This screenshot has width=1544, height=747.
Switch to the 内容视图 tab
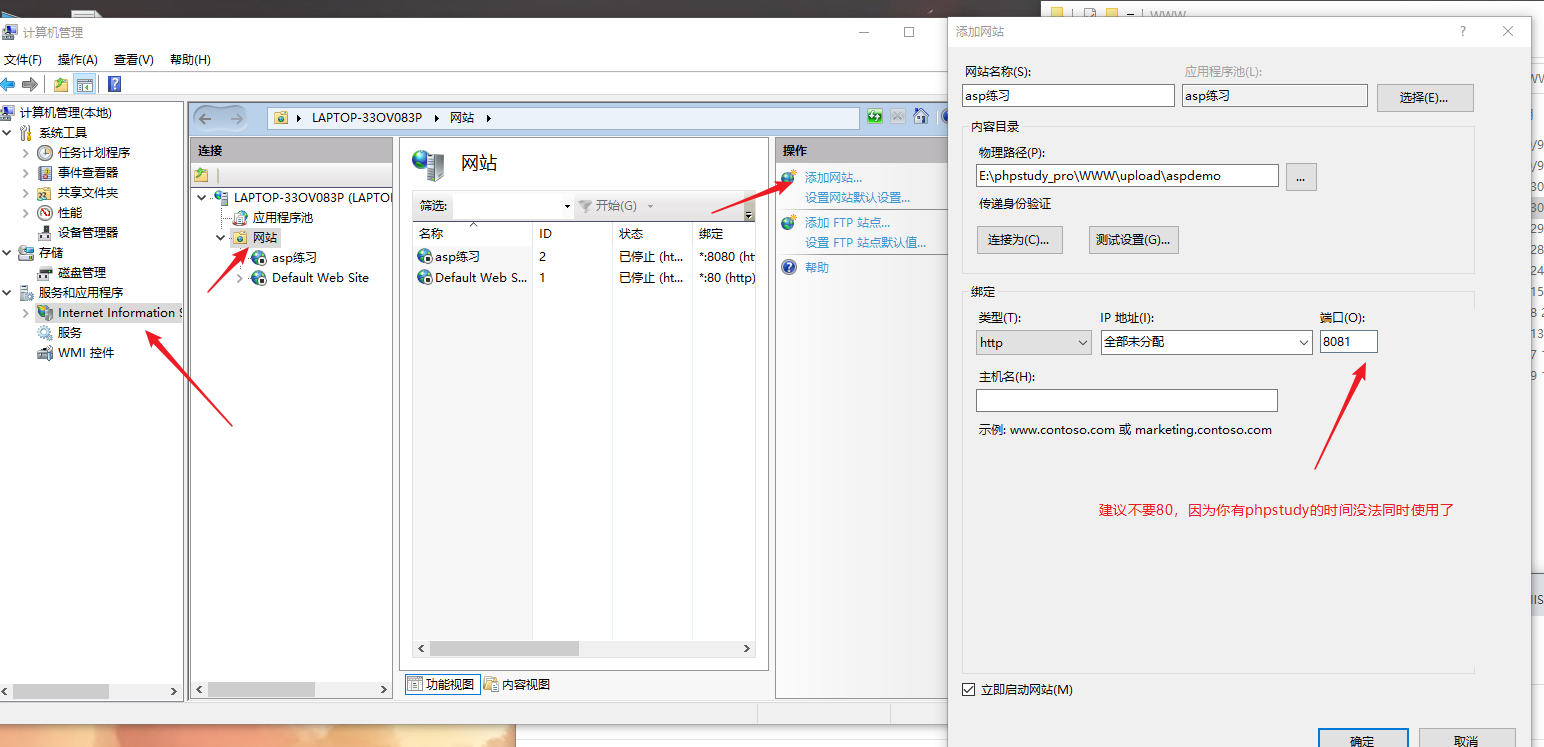tap(517, 684)
